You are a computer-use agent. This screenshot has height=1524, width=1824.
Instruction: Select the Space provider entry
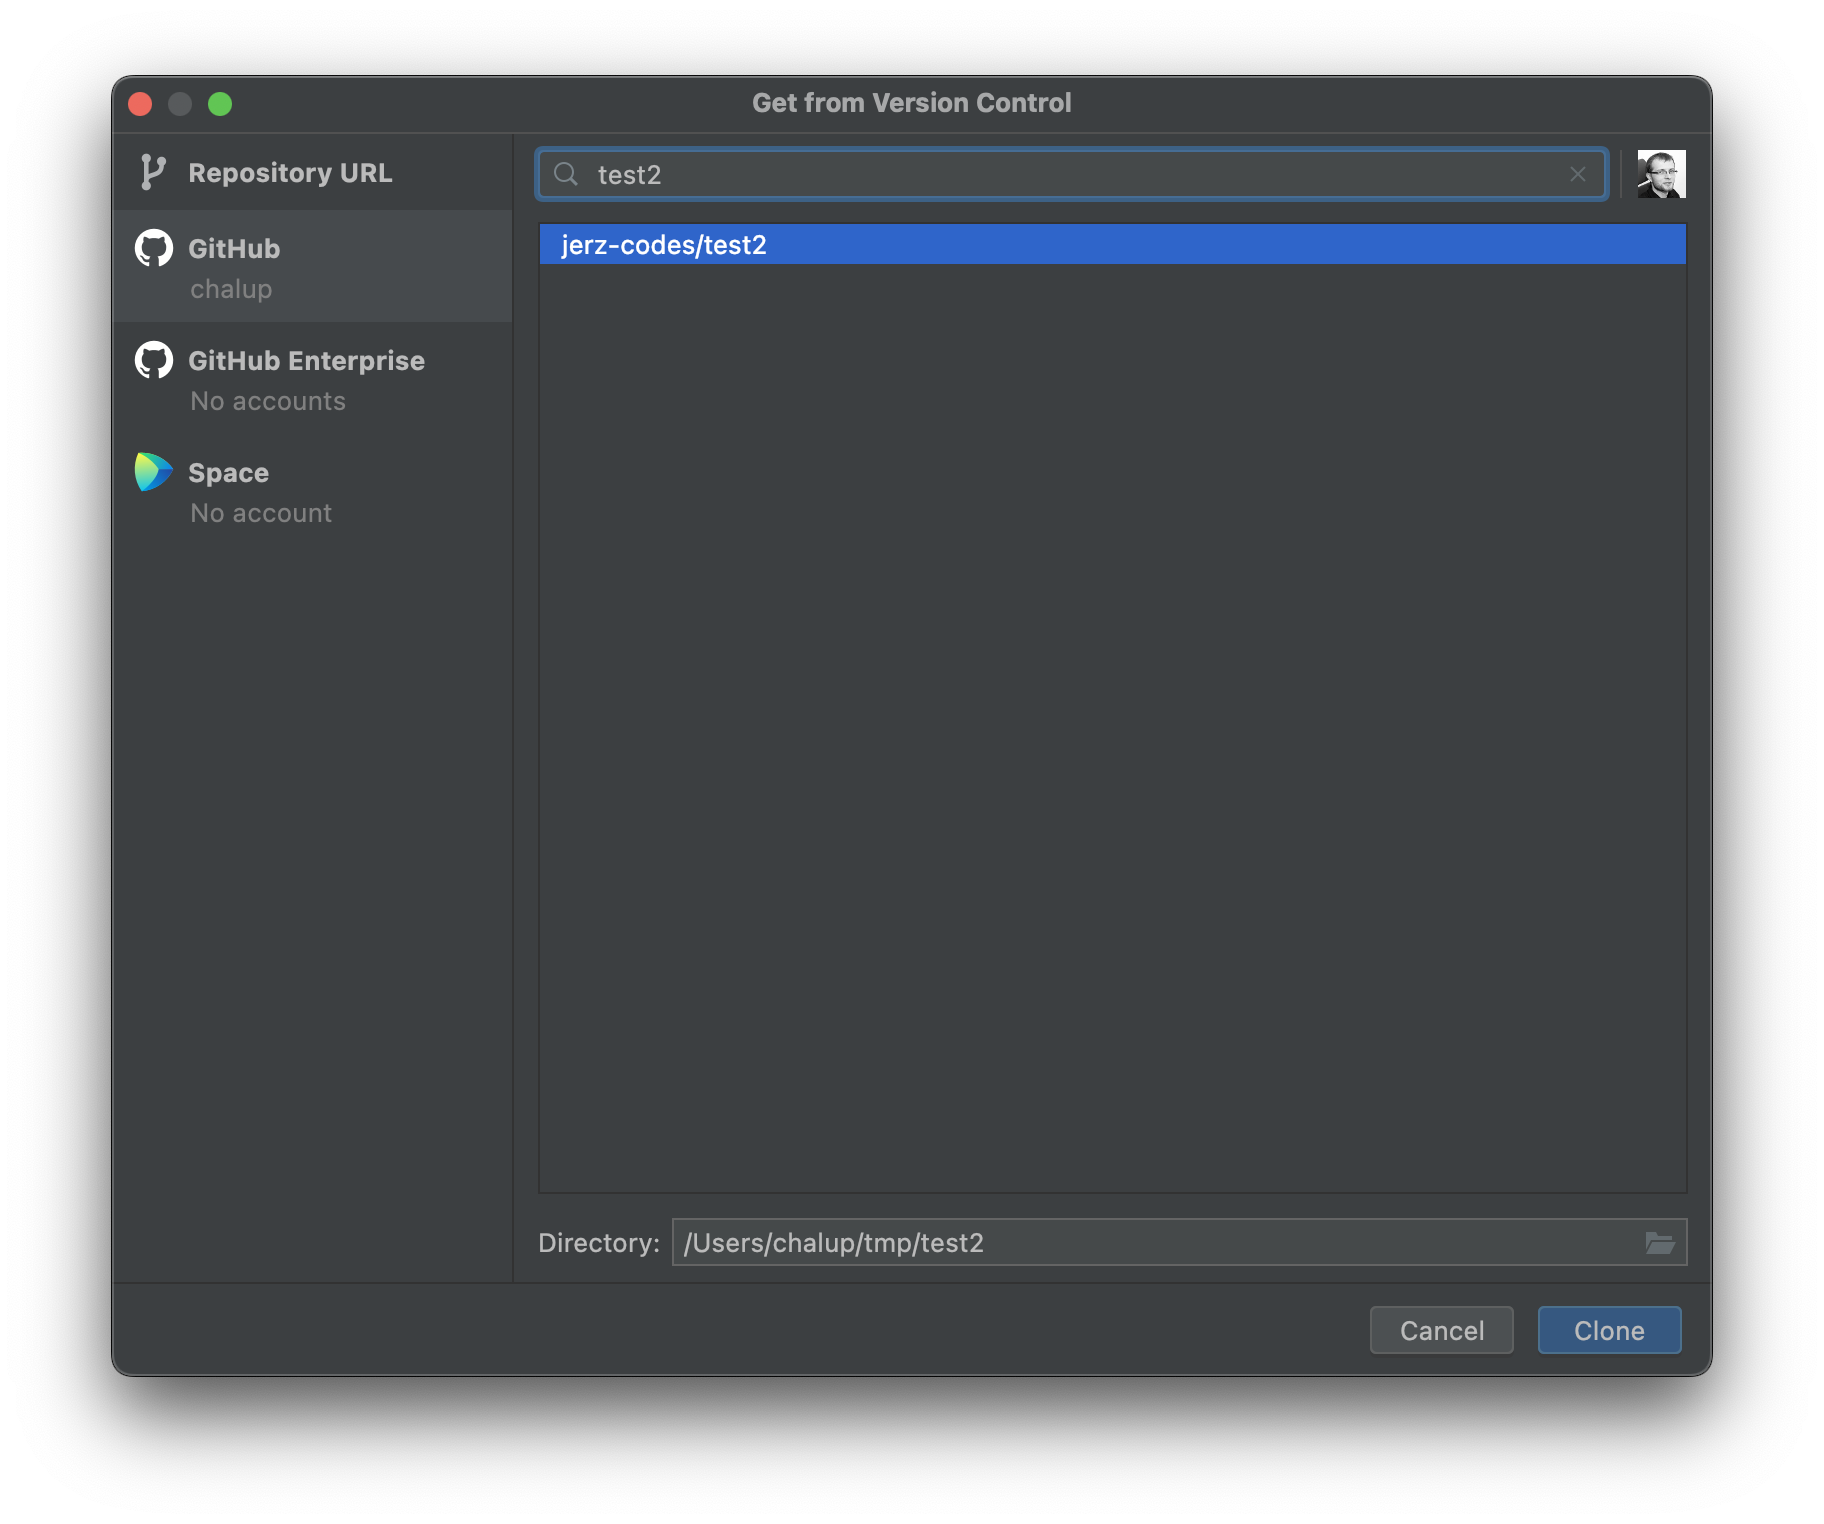coord(312,491)
